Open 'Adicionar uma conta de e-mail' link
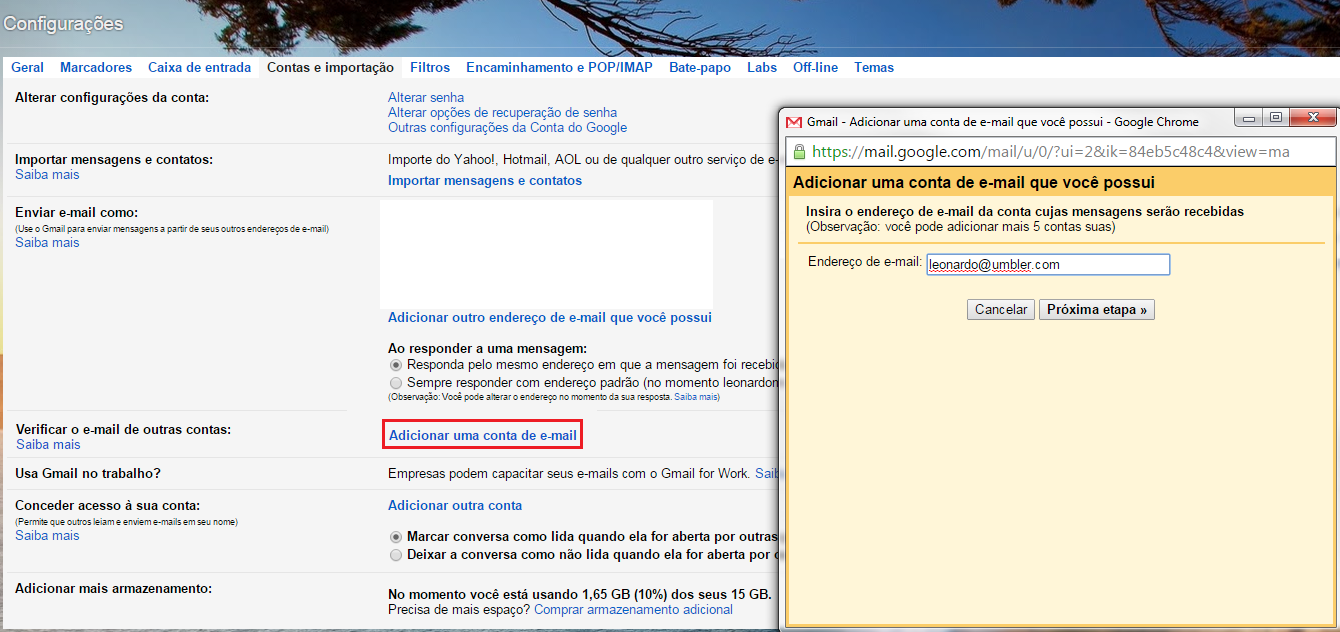Image resolution: width=1340 pixels, height=632 pixels. [482, 434]
